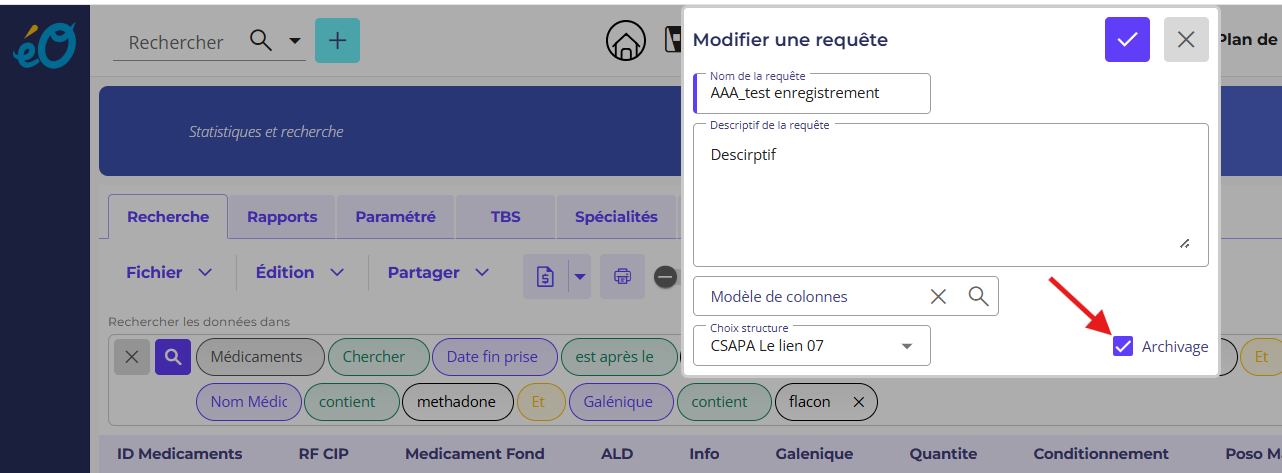Clear search criteria with the grey X button
The image size is (1282, 473).
pos(131,357)
